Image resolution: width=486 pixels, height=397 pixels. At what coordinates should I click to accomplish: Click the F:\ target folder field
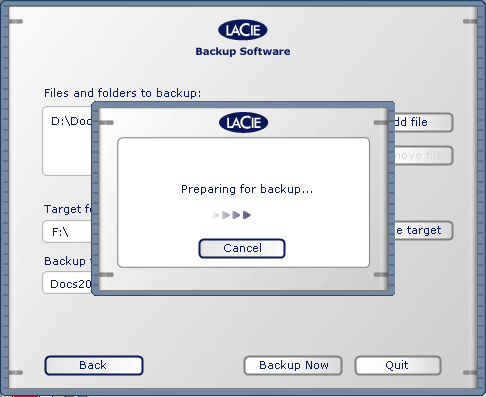coord(67,232)
